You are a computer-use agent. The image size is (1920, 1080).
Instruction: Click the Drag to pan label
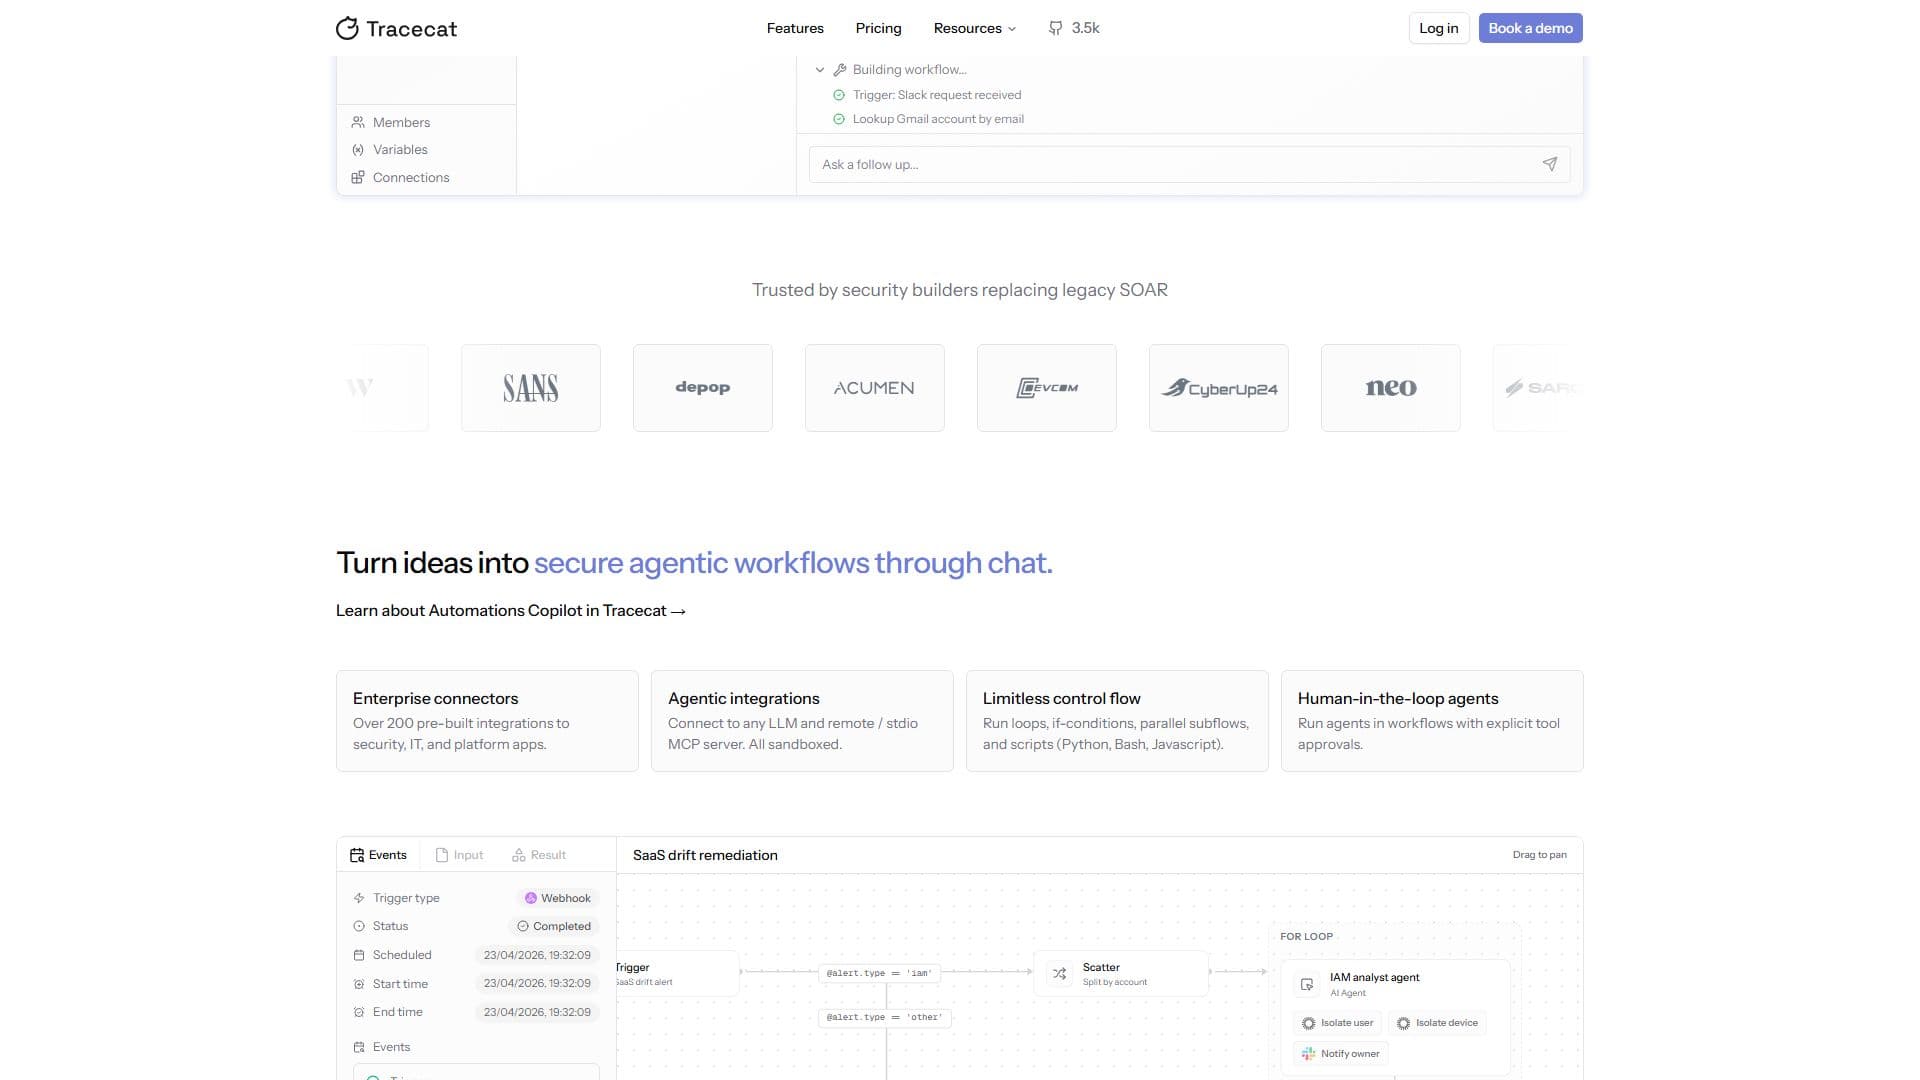pyautogui.click(x=1540, y=855)
